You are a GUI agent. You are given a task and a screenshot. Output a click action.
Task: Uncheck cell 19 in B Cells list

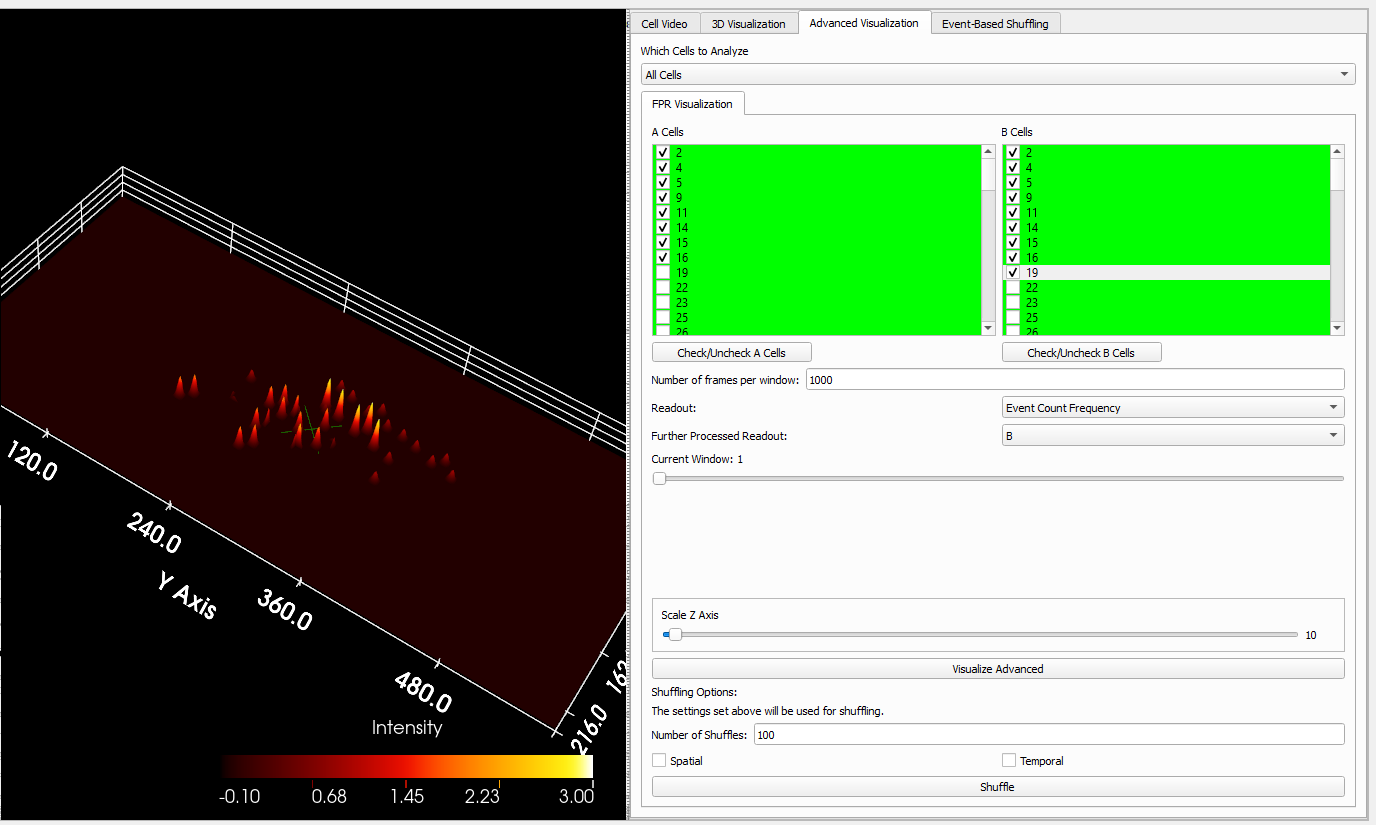tap(1013, 273)
